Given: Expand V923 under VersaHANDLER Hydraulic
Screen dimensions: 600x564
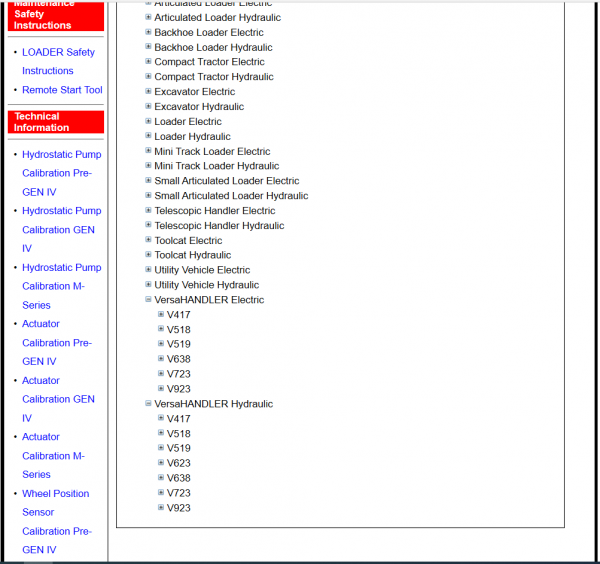Looking at the screenshot, I should point(161,507).
